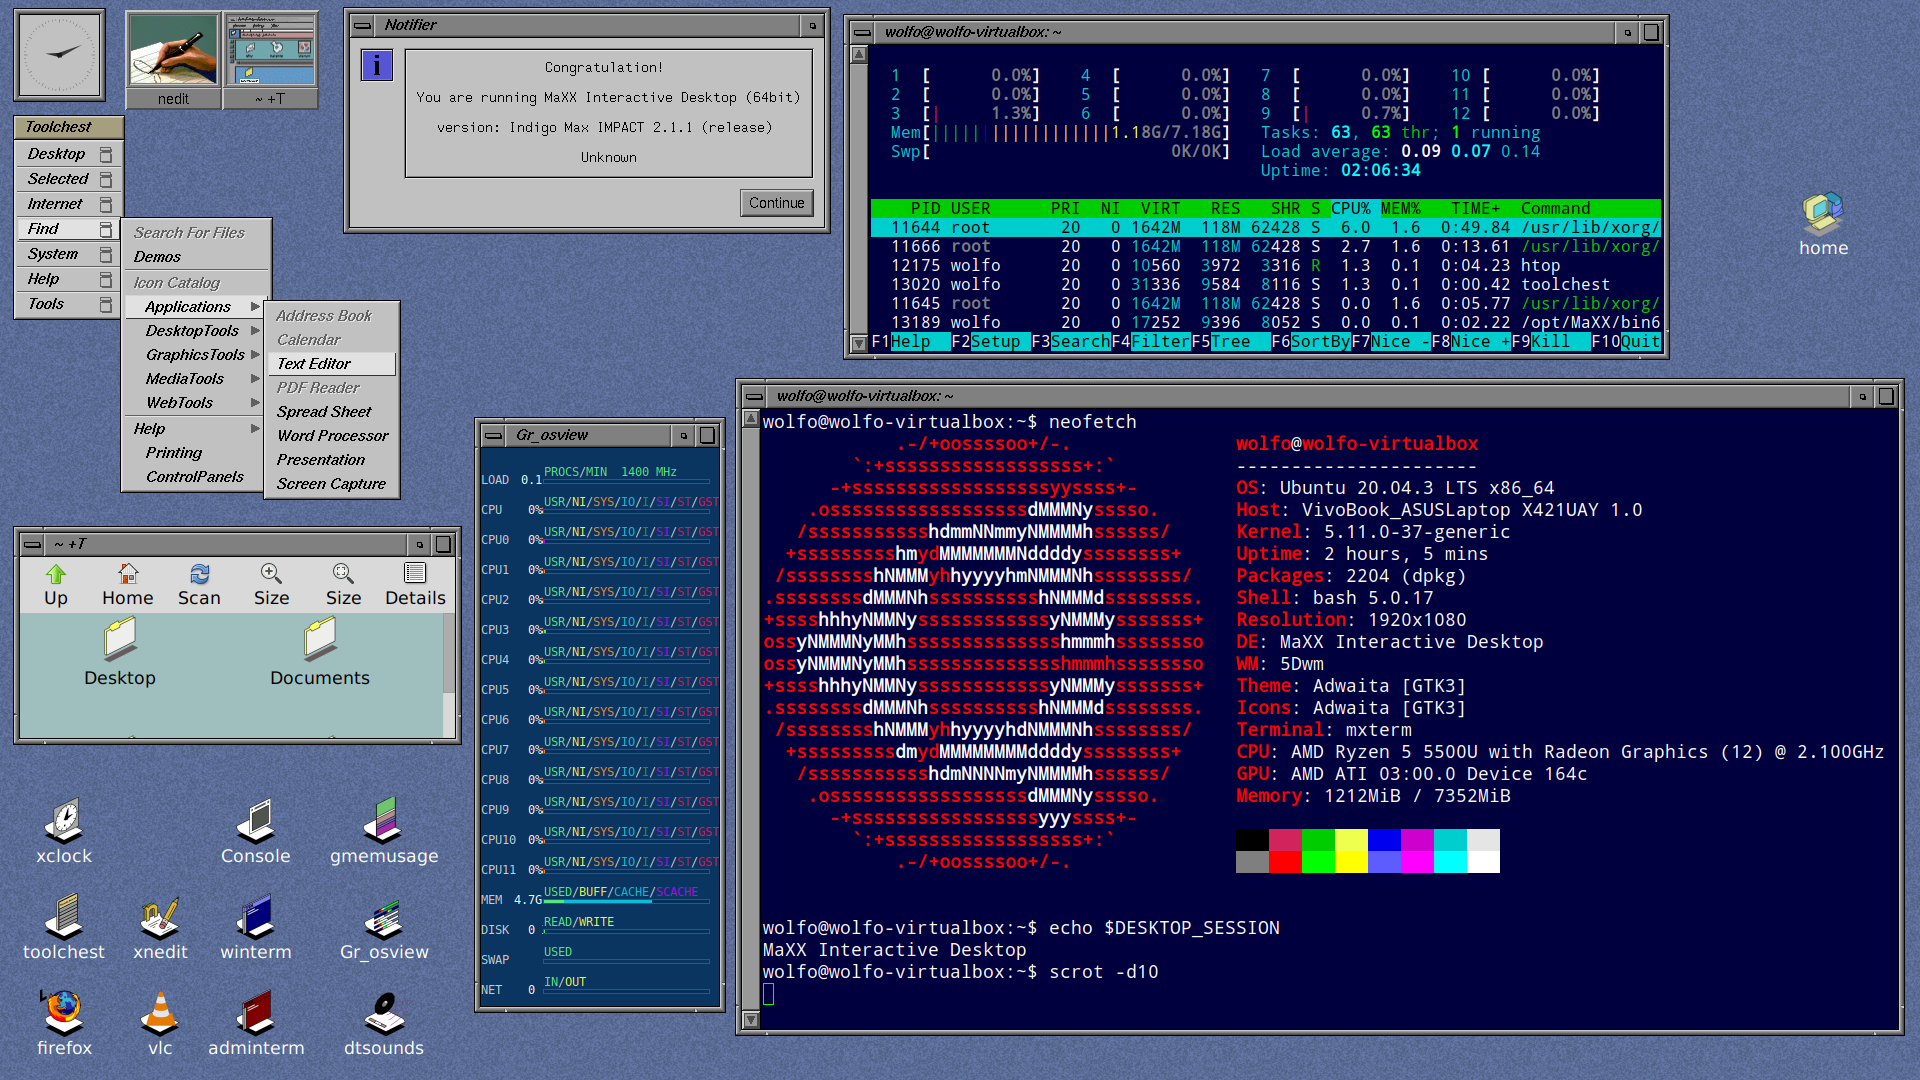Open the xnedit editor icon
This screenshot has height=1080, width=1920.
pos(160,918)
